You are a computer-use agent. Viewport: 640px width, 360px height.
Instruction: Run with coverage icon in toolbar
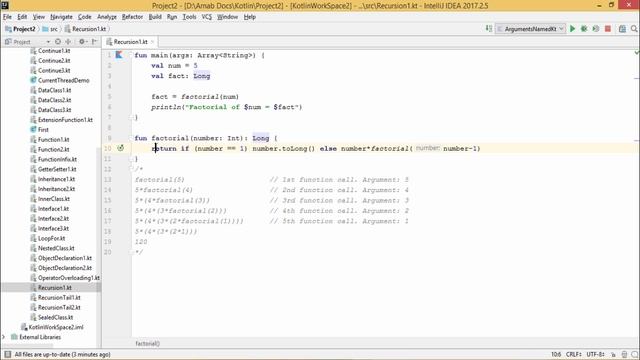pos(596,29)
